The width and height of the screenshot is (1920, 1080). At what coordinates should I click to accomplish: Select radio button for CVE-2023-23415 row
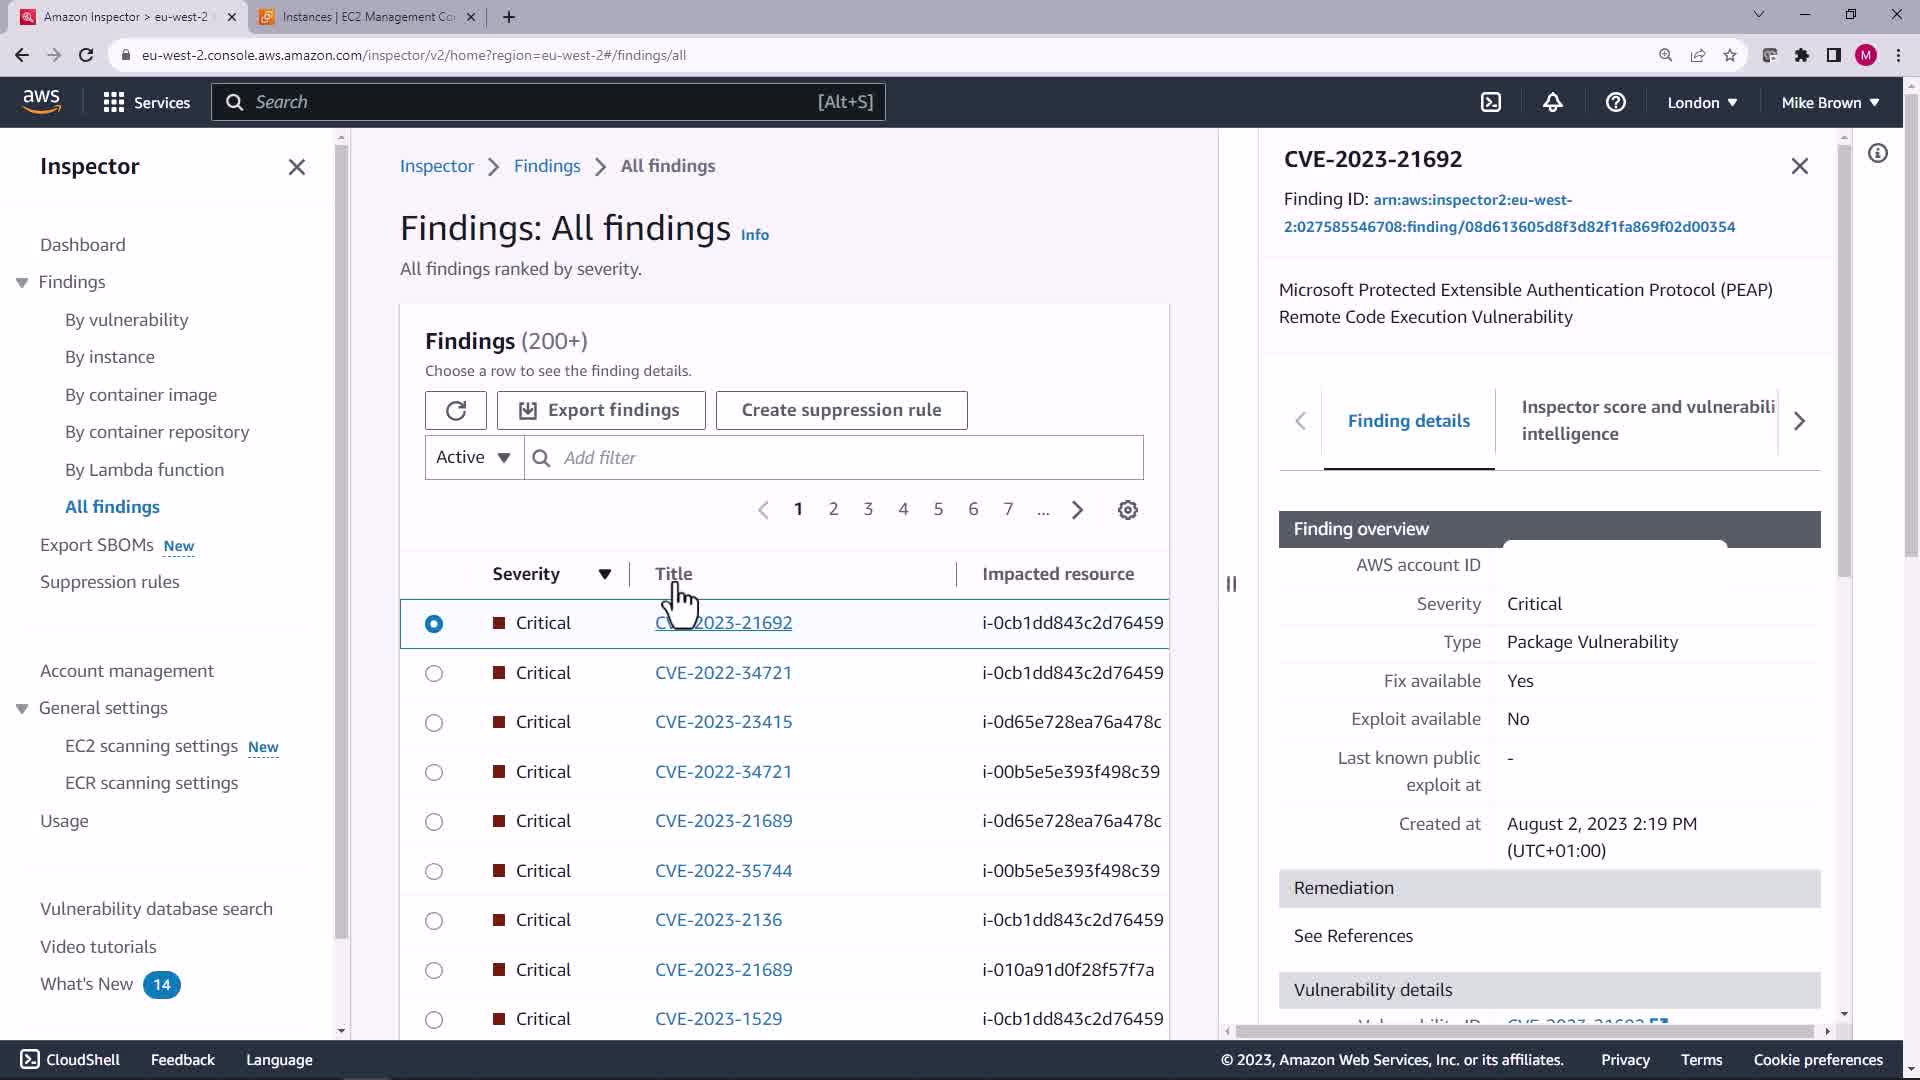434,722
